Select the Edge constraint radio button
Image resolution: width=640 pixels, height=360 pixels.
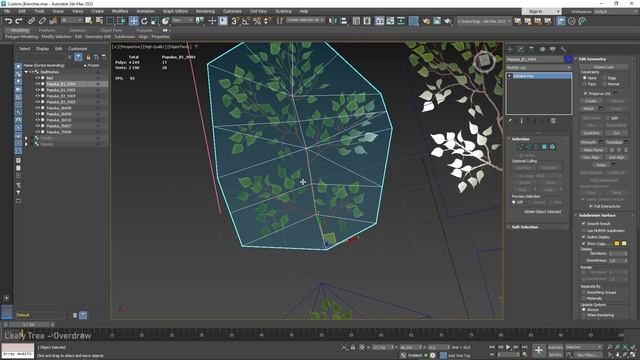click(604, 78)
